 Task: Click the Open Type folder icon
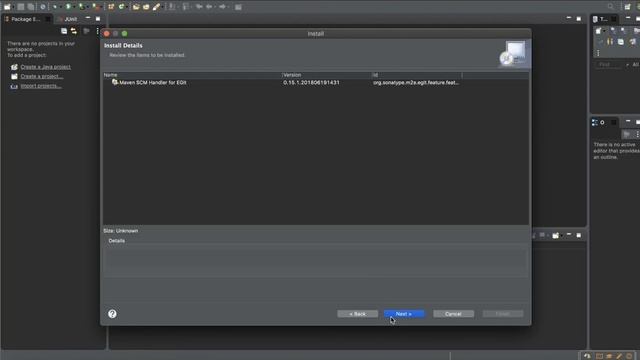coord(136,7)
